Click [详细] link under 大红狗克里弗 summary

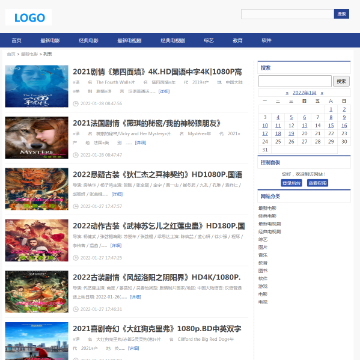click(133, 348)
